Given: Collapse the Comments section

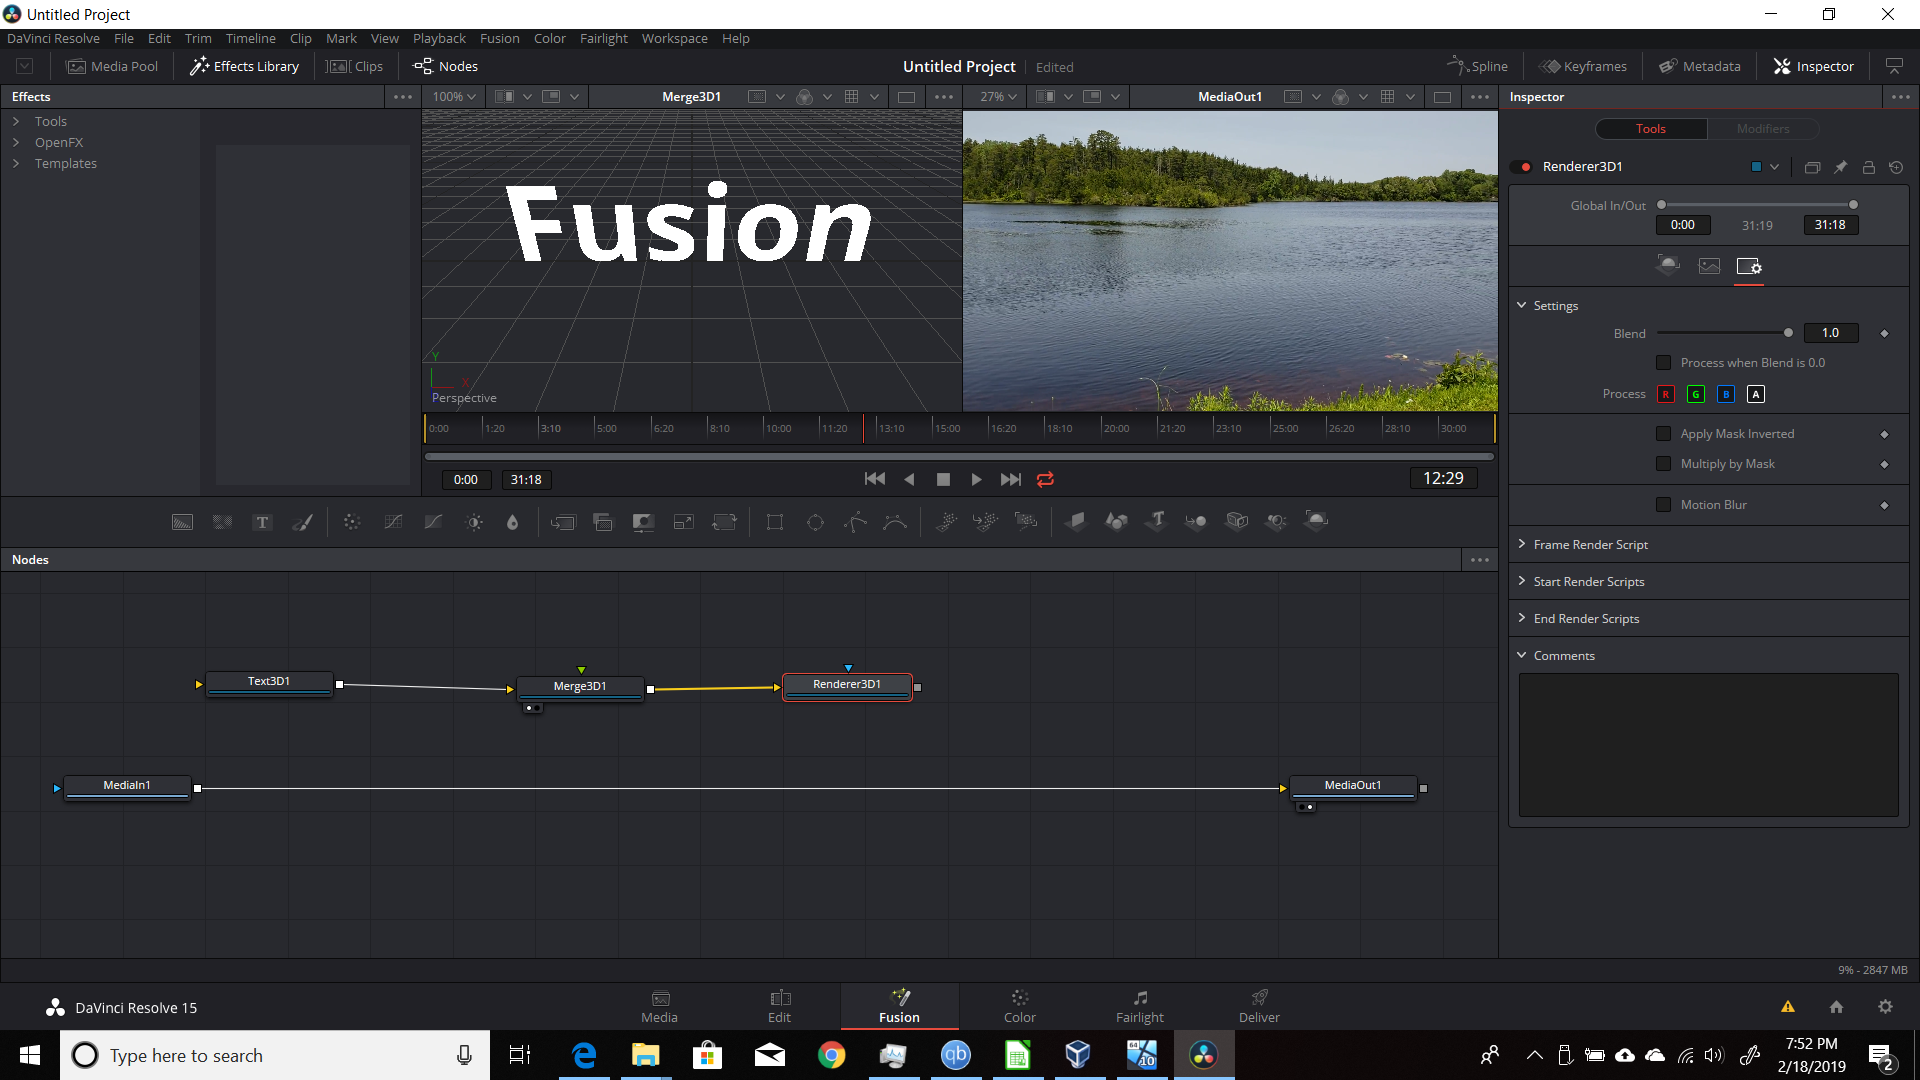Looking at the screenshot, I should [1522, 655].
